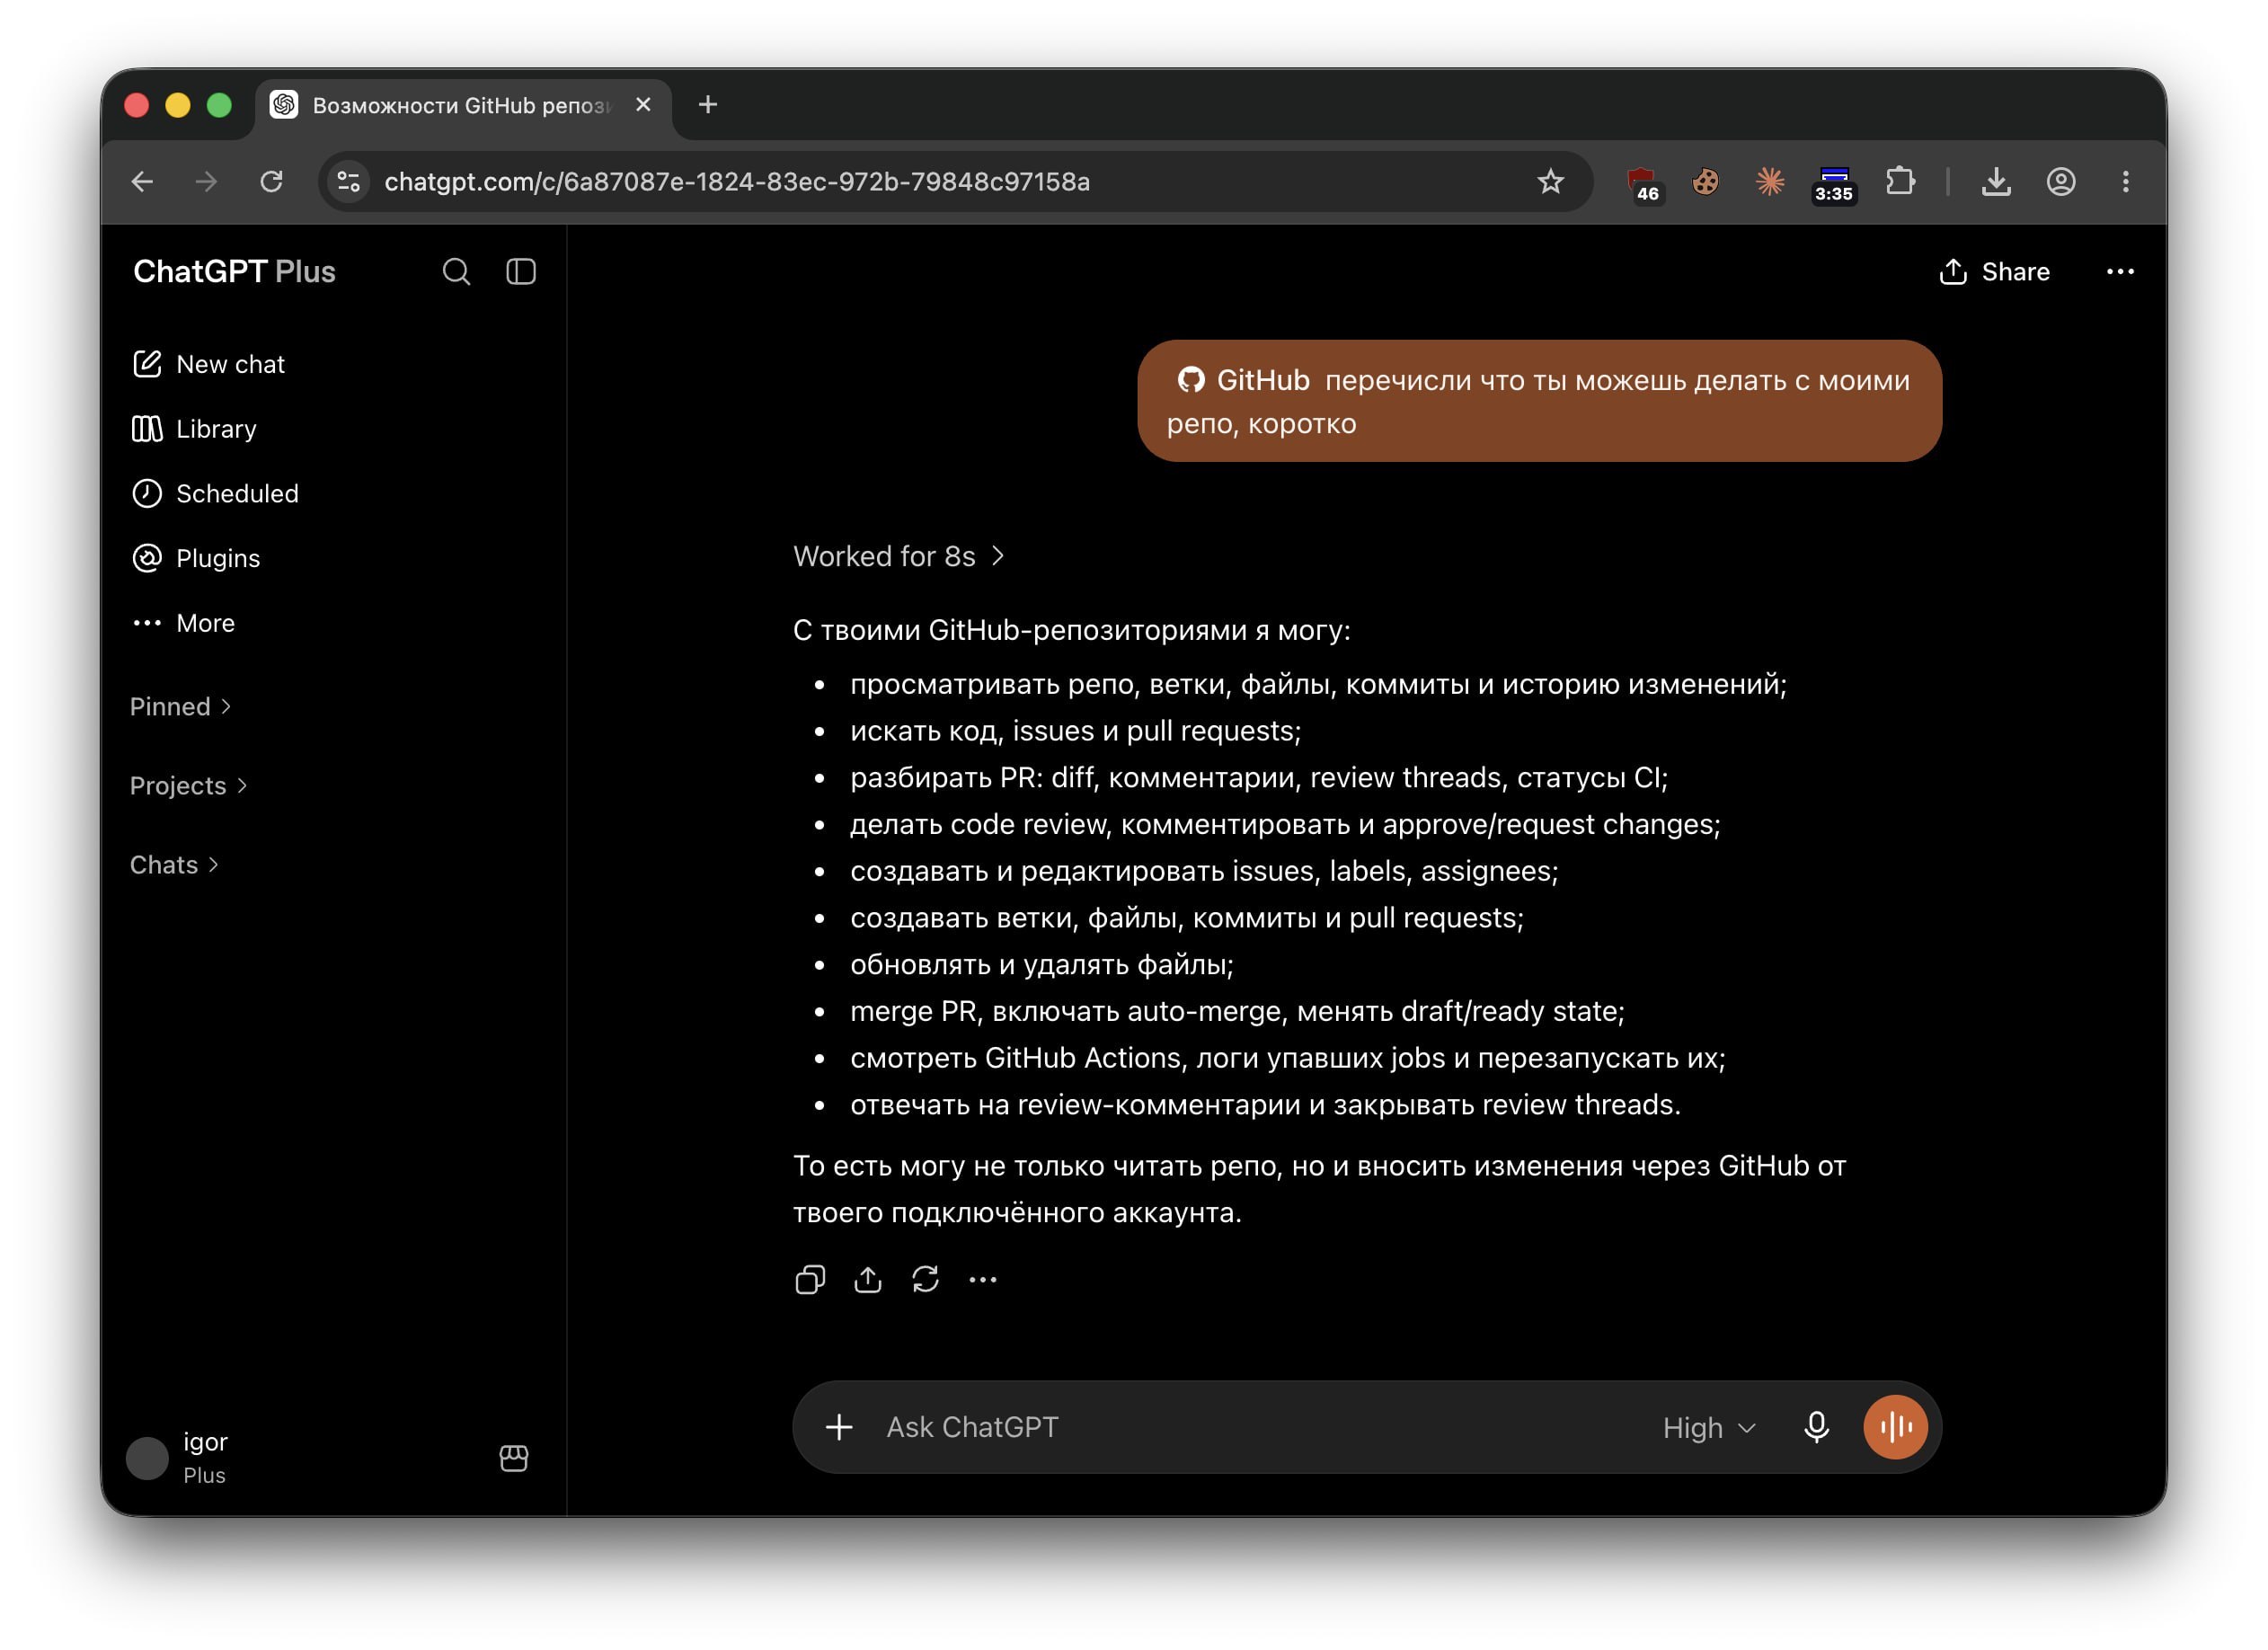Screen dimensions: 2268x1650
Task: Share this conversation
Action: 1994,272
